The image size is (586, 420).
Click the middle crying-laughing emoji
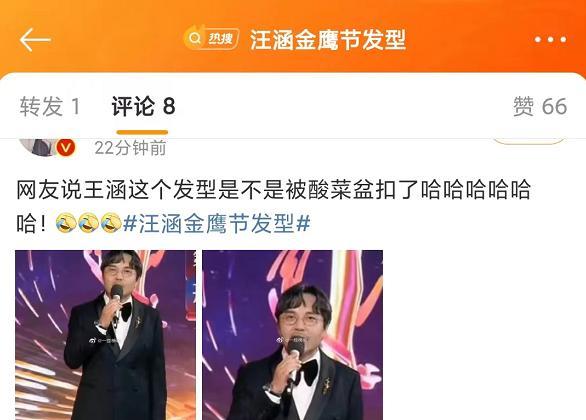89,223
